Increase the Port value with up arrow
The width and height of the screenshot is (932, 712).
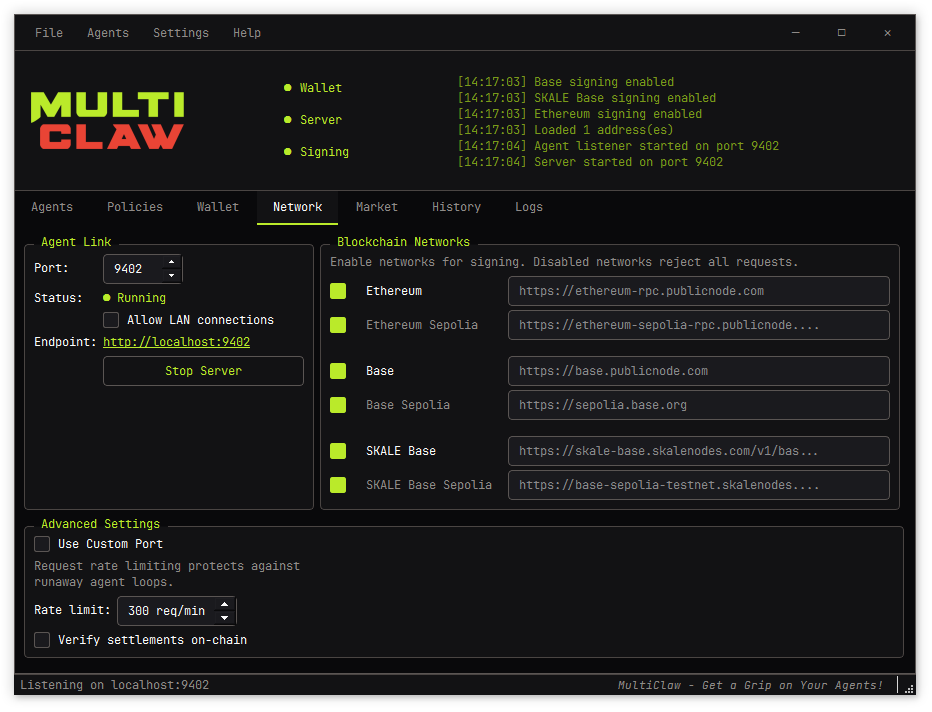(172, 262)
